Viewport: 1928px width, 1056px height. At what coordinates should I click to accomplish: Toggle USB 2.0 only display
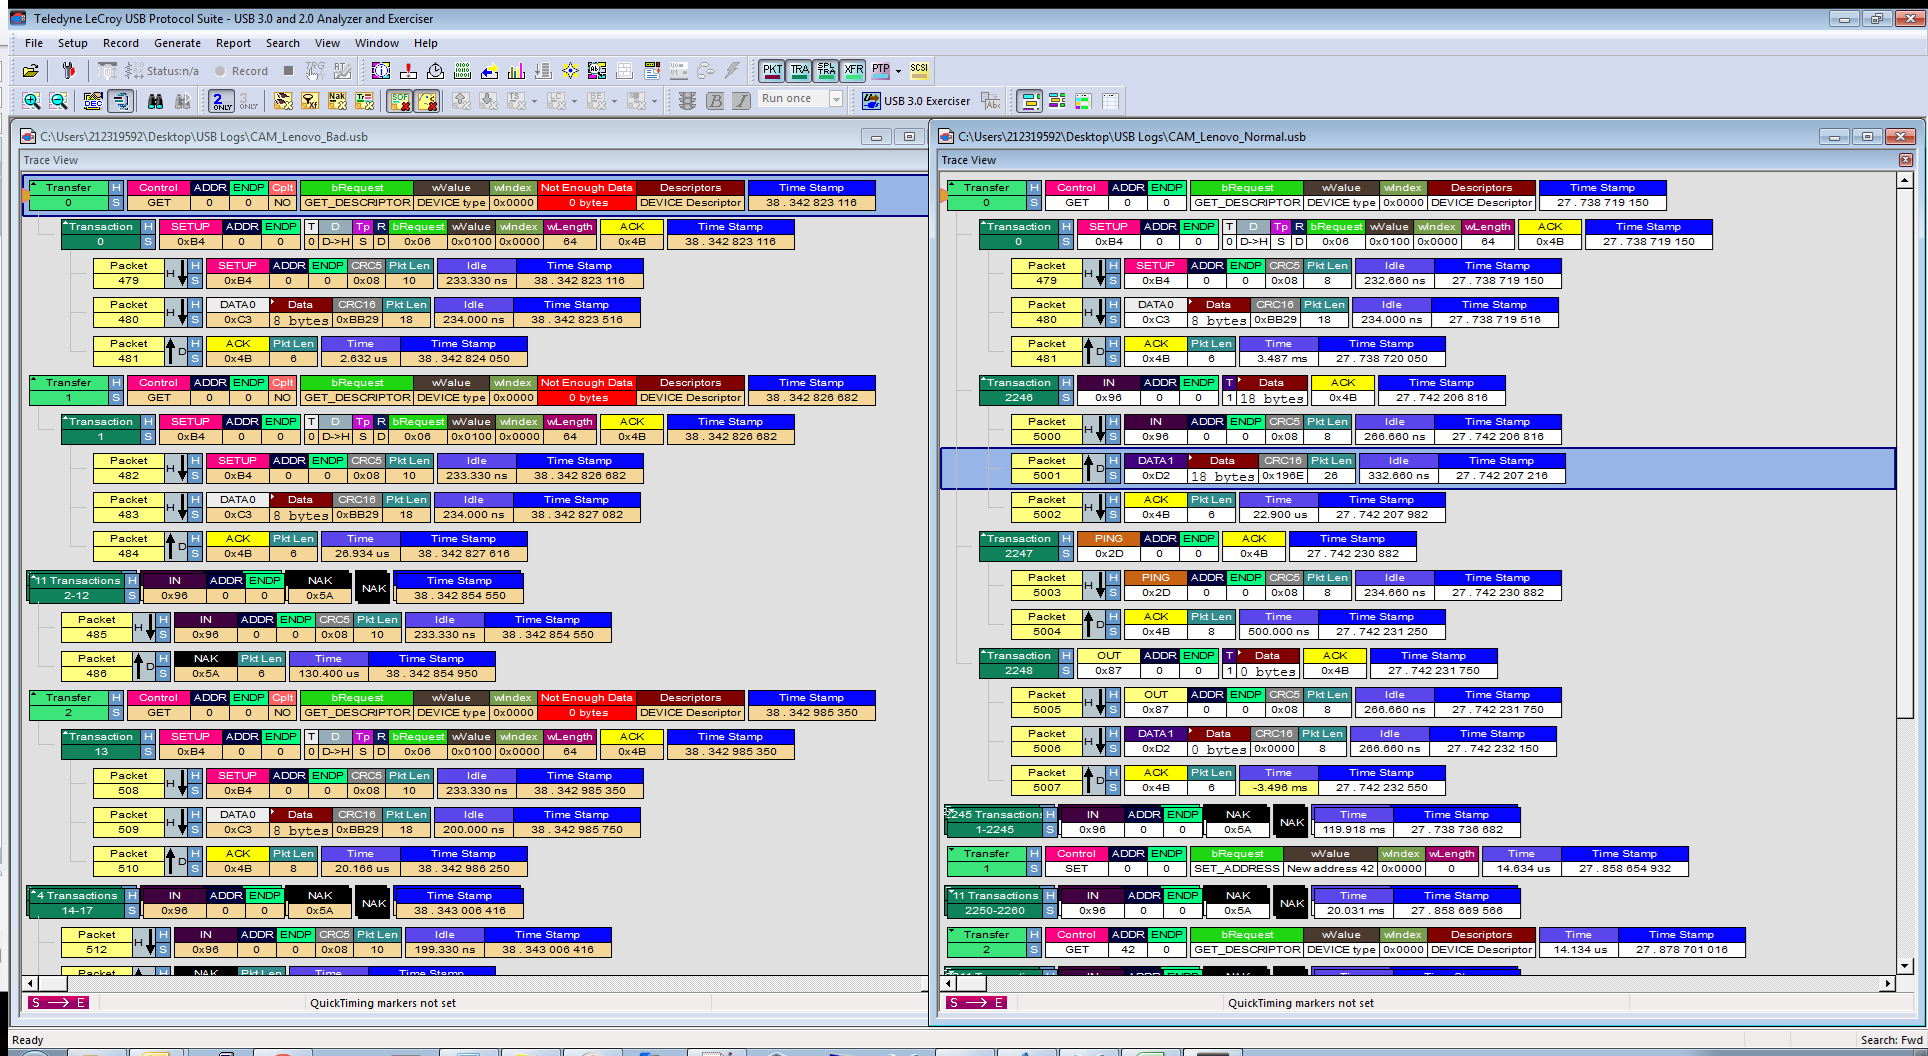click(222, 101)
